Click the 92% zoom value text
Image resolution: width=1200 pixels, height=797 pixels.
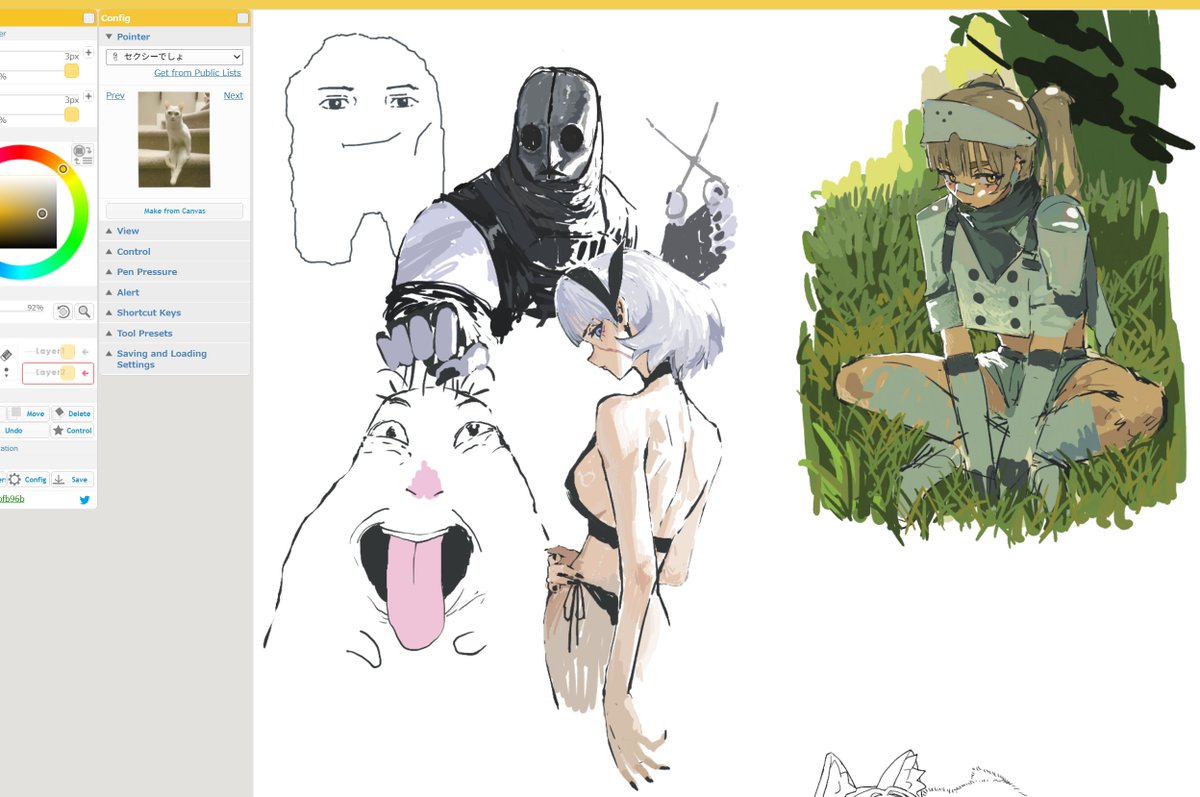[35, 308]
